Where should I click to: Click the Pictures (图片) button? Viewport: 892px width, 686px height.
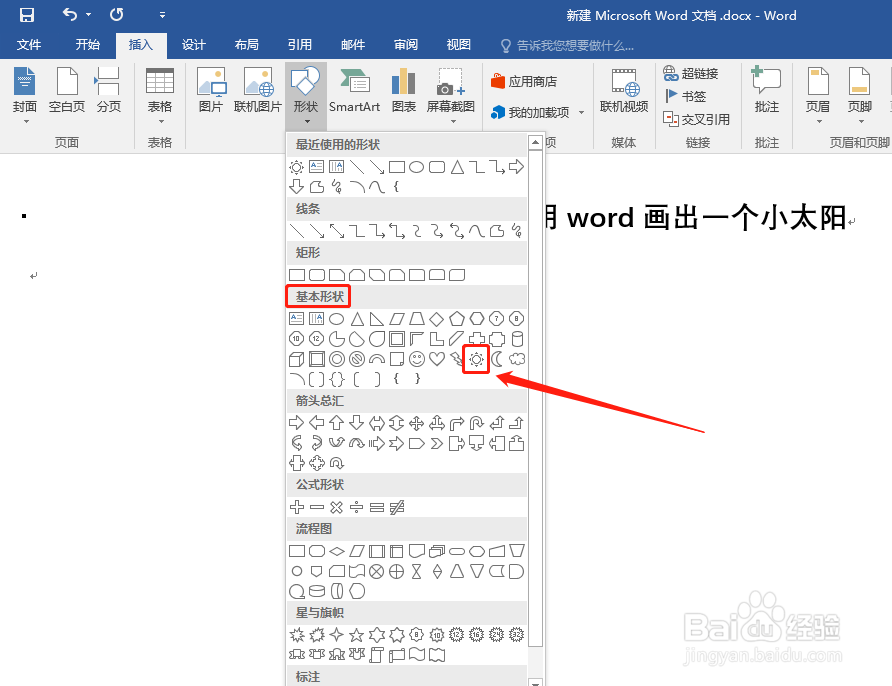click(x=211, y=90)
